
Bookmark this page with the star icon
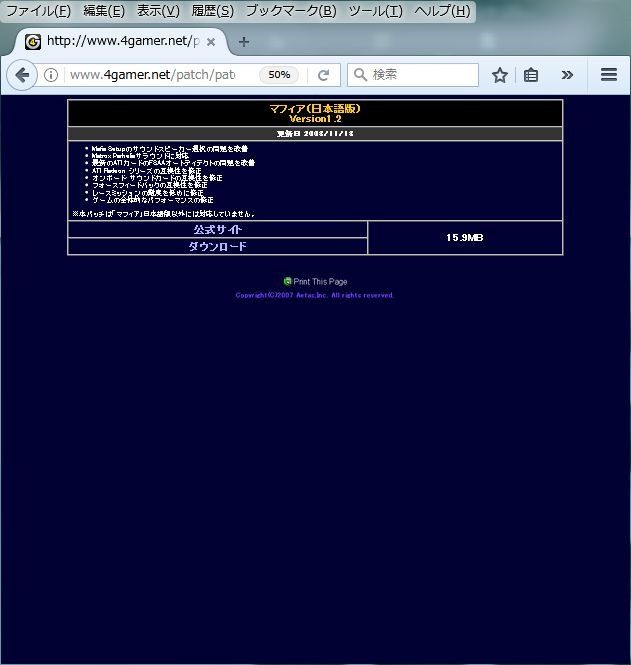pyautogui.click(x=500, y=75)
